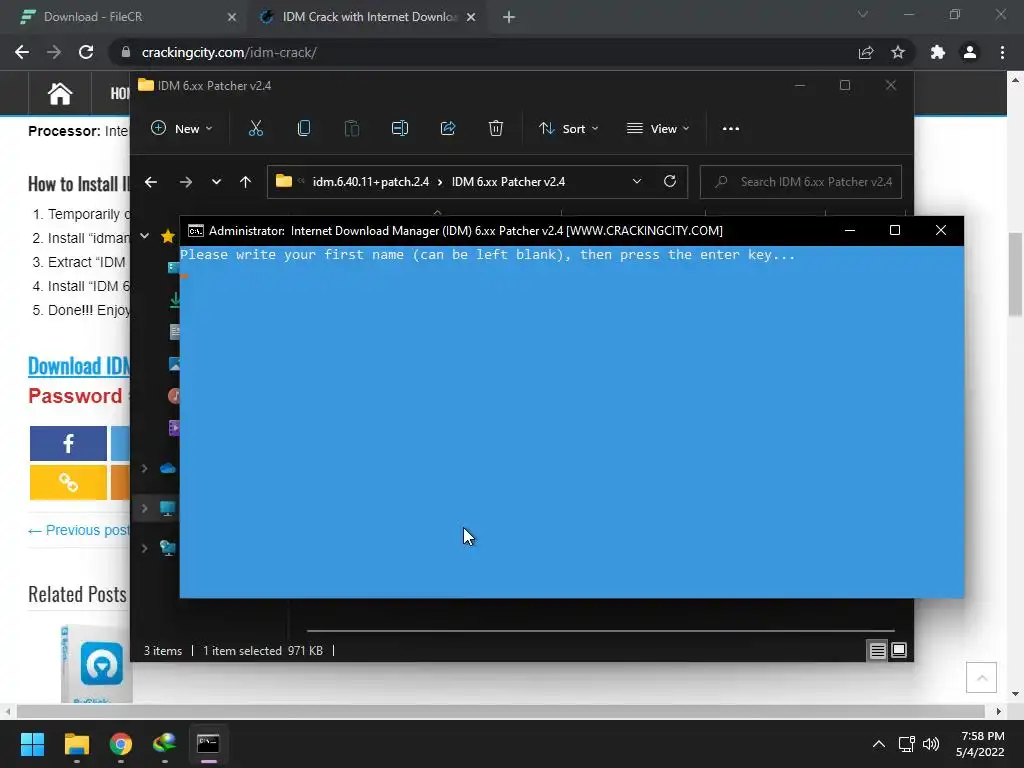Click the volume icon in system tray

[931, 744]
